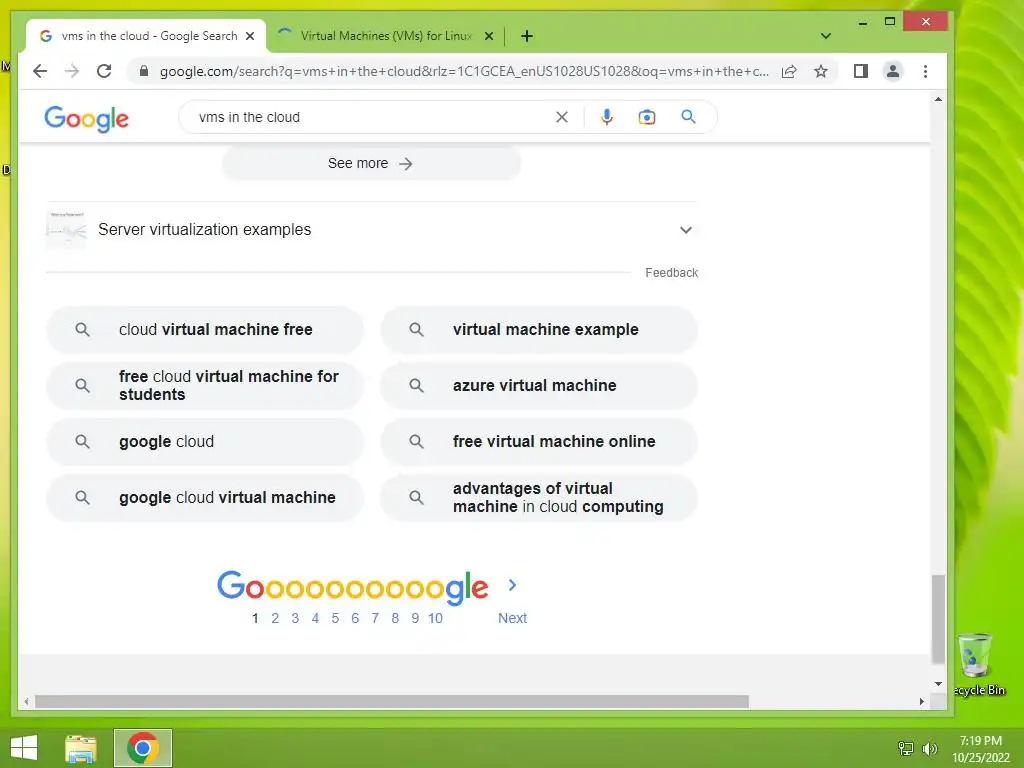Go to results page 4
Screen dimensions: 1024x768
coord(315,618)
